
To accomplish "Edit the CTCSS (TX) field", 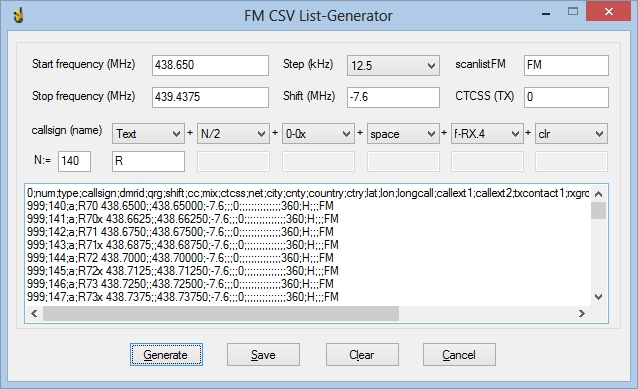I will click(566, 97).
